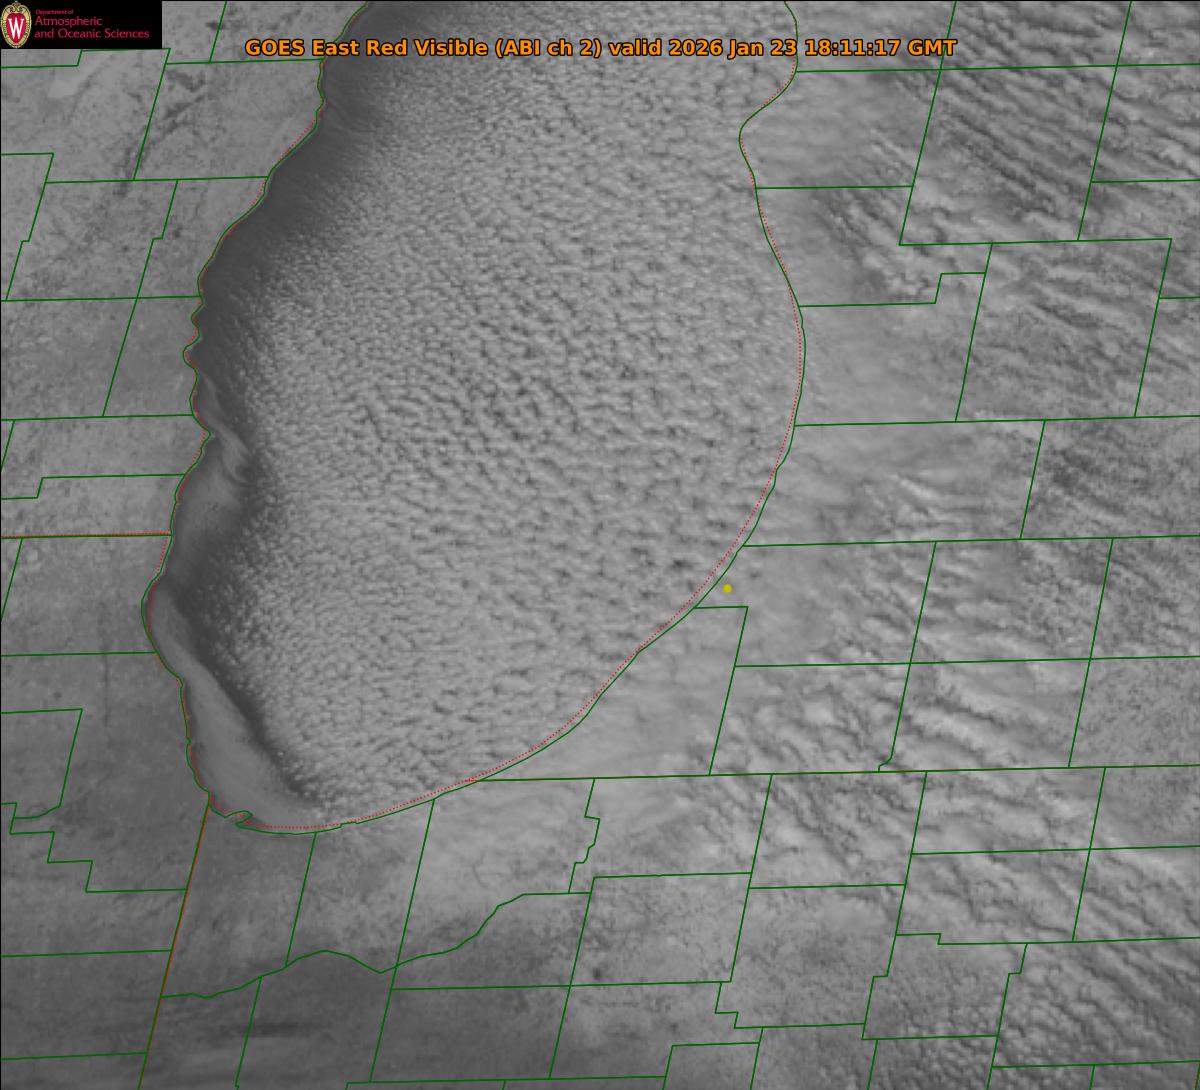Click the UW–Madison crest logo
The height and width of the screenshot is (1090, 1200).
[x=17, y=25]
